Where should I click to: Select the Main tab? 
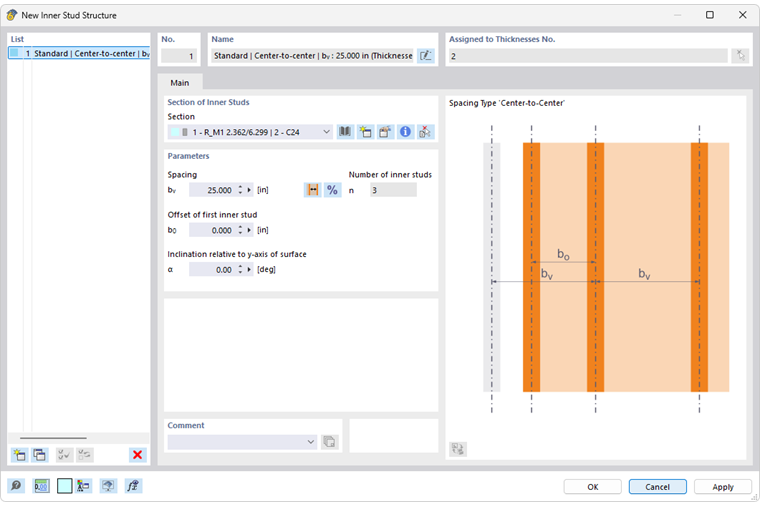pos(180,83)
